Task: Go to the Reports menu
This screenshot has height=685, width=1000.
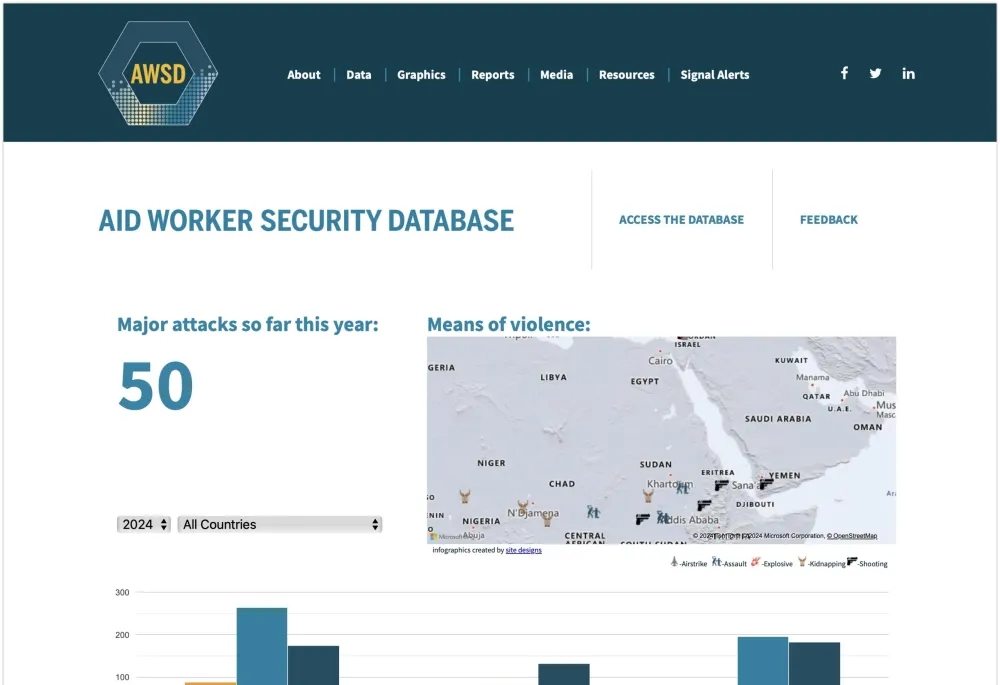Action: [x=493, y=75]
